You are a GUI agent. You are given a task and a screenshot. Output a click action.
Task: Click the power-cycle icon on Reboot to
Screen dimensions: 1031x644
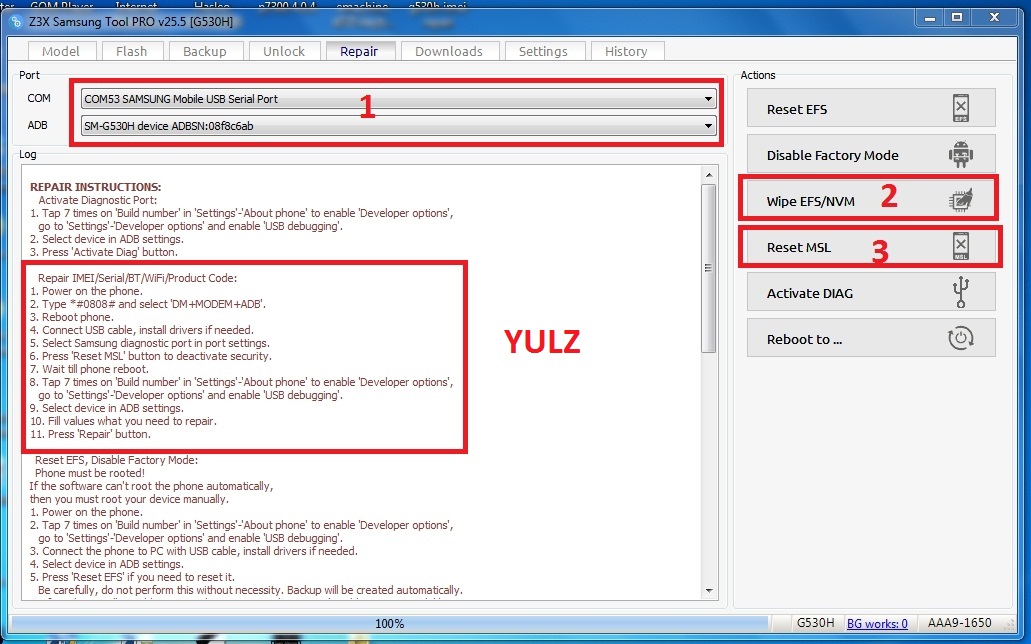coord(961,338)
